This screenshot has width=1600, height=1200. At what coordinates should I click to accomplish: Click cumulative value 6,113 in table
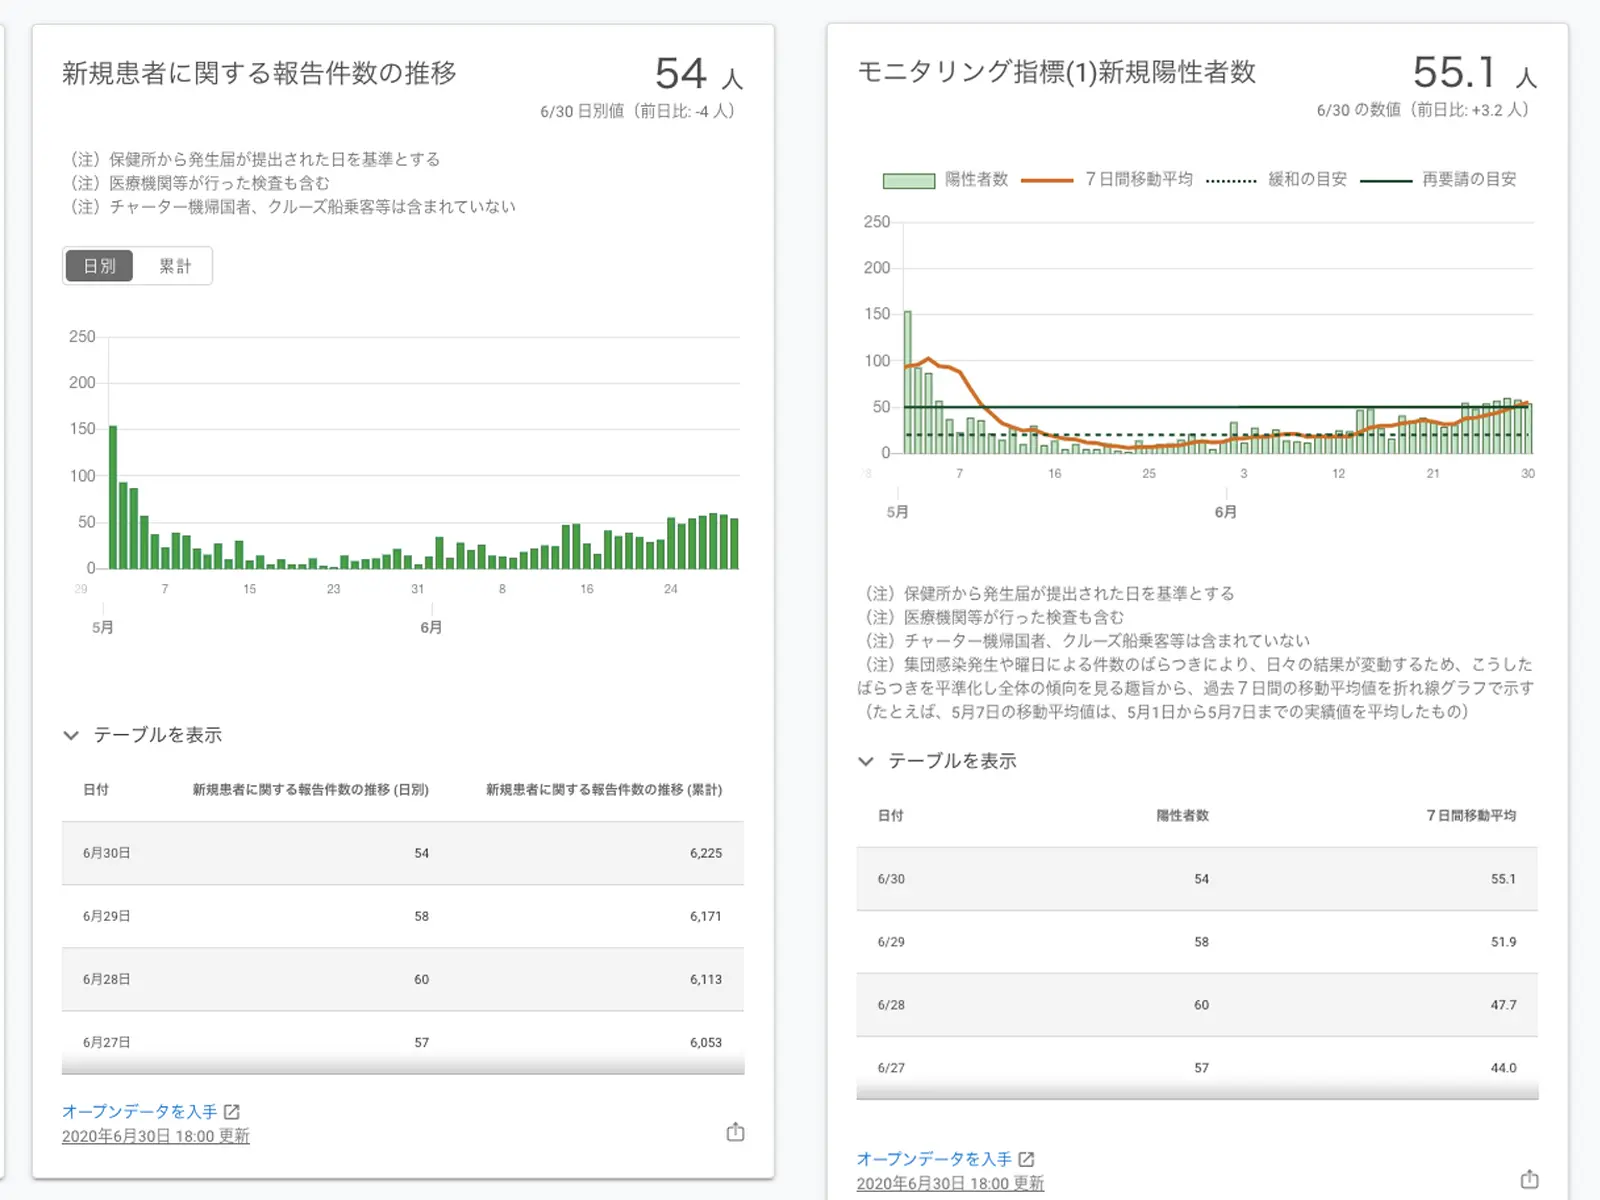pos(705,979)
